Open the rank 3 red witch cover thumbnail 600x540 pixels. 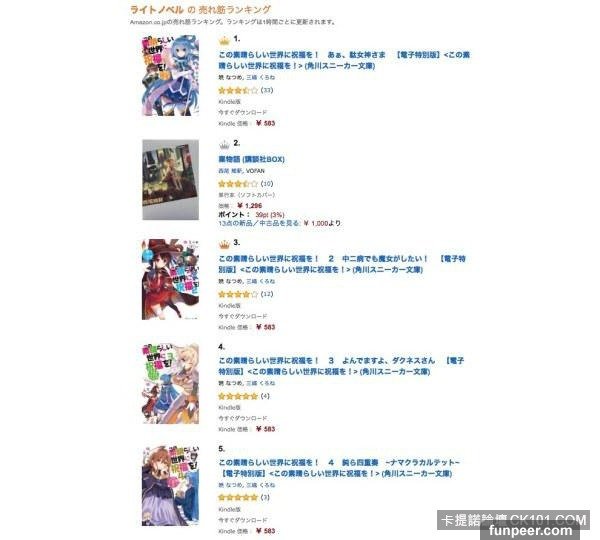point(171,279)
